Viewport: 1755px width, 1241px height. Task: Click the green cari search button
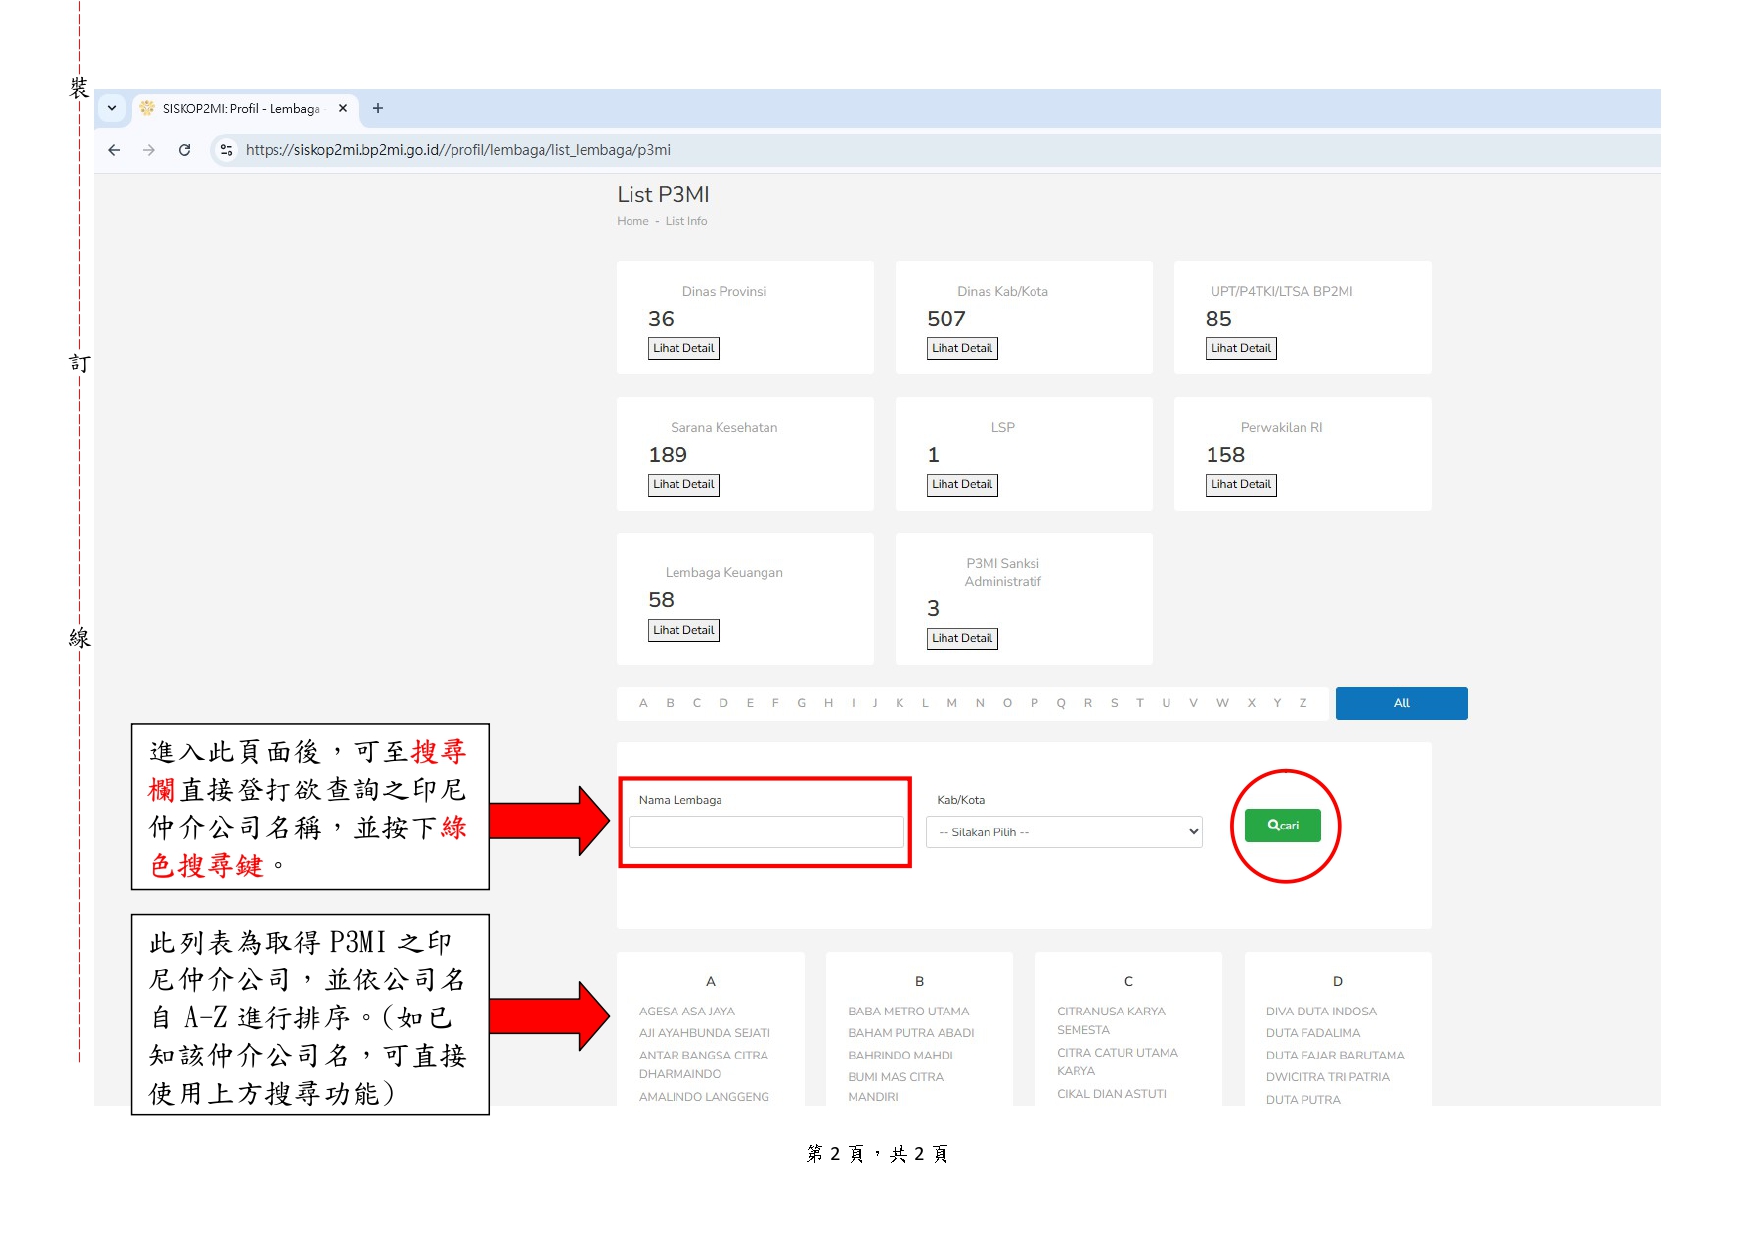[x=1282, y=825]
